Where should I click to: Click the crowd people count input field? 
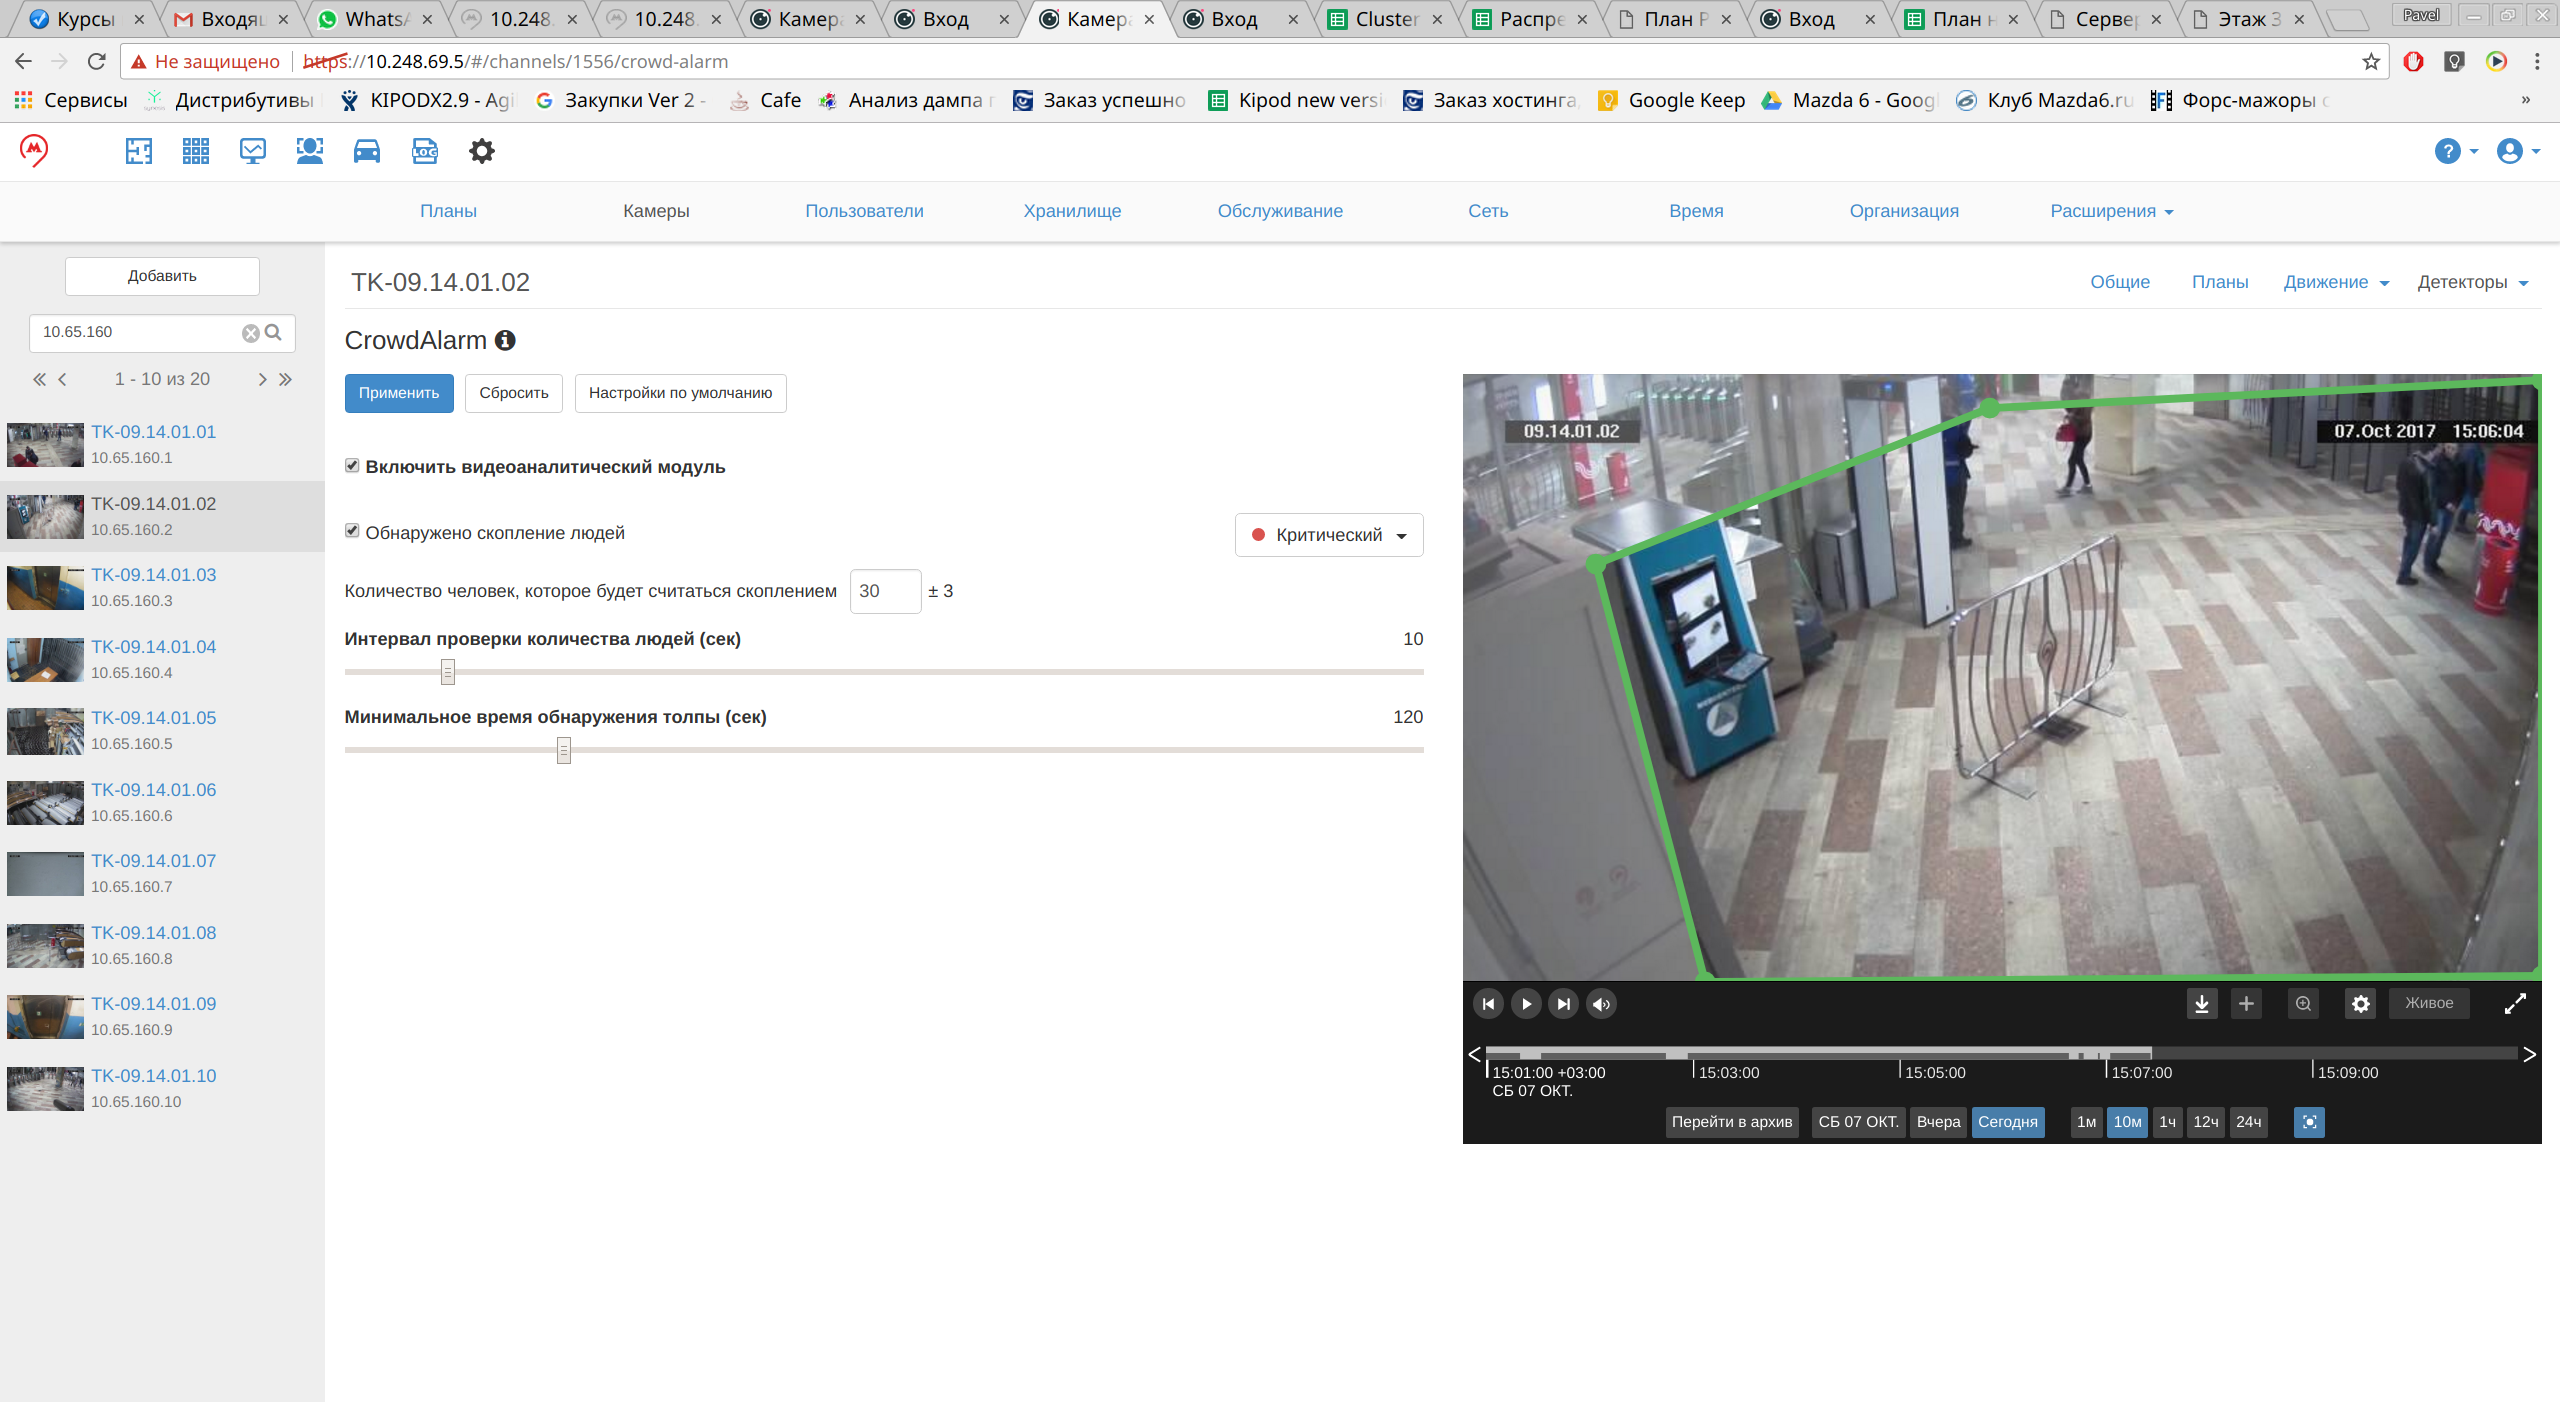coord(885,591)
